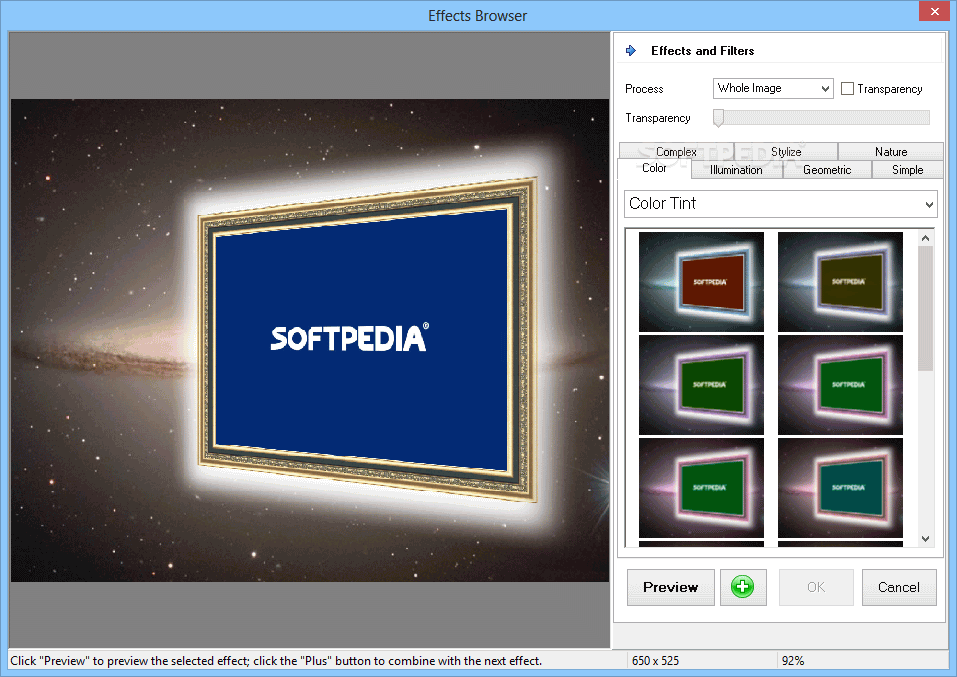This screenshot has height=677, width=957.
Task: Click the Preview button
Action: (x=671, y=587)
